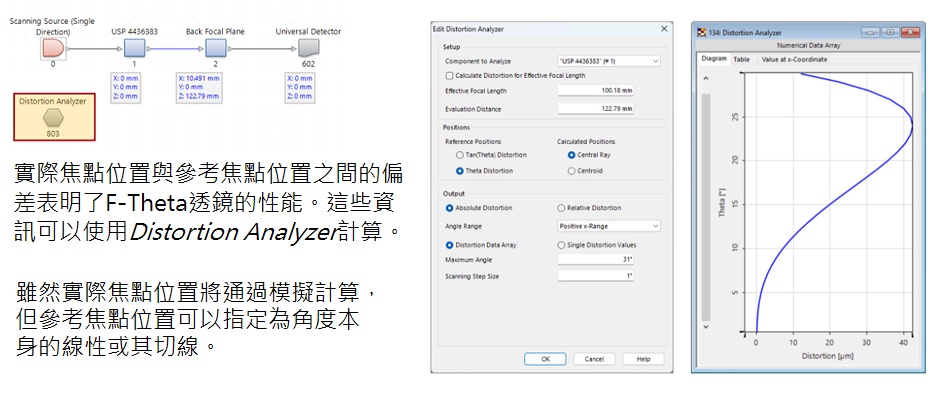Choose Centroid calculated position
Screen dimensions: 942x399
pyautogui.click(x=571, y=171)
